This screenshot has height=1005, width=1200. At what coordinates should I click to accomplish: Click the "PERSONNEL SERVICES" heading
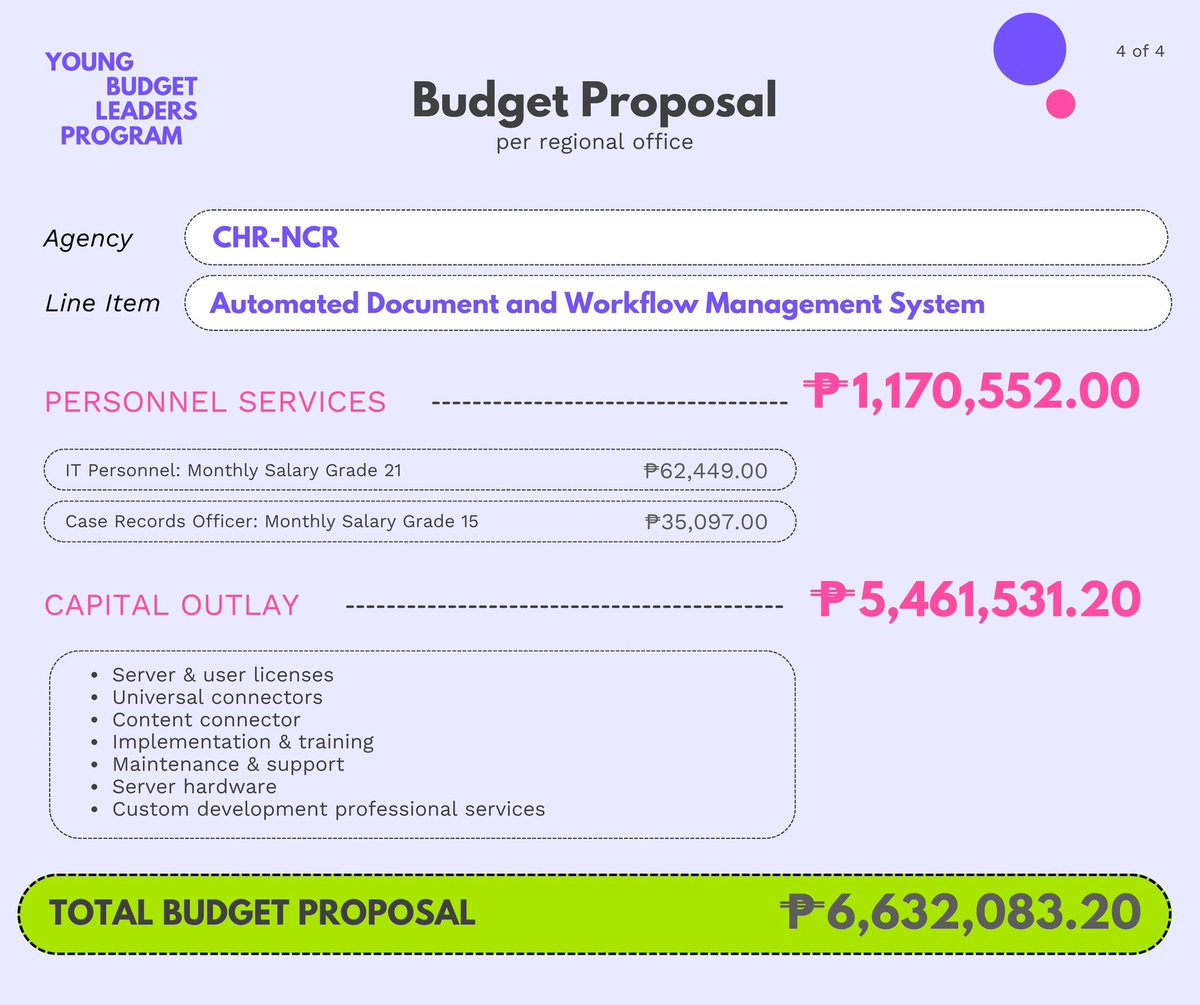[215, 402]
